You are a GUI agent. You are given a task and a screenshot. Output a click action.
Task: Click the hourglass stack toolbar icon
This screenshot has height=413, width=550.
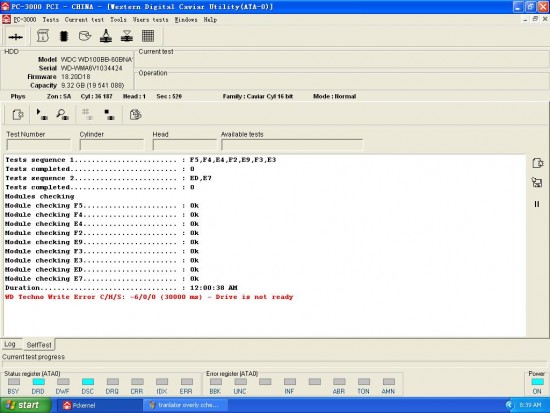127,36
